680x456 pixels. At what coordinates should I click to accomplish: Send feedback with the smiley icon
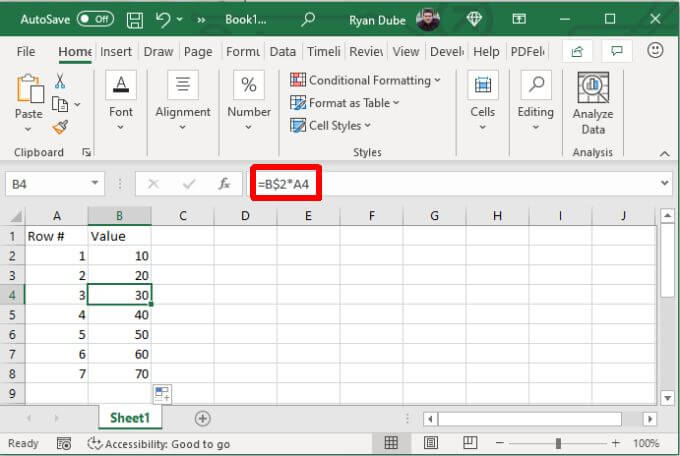655,51
